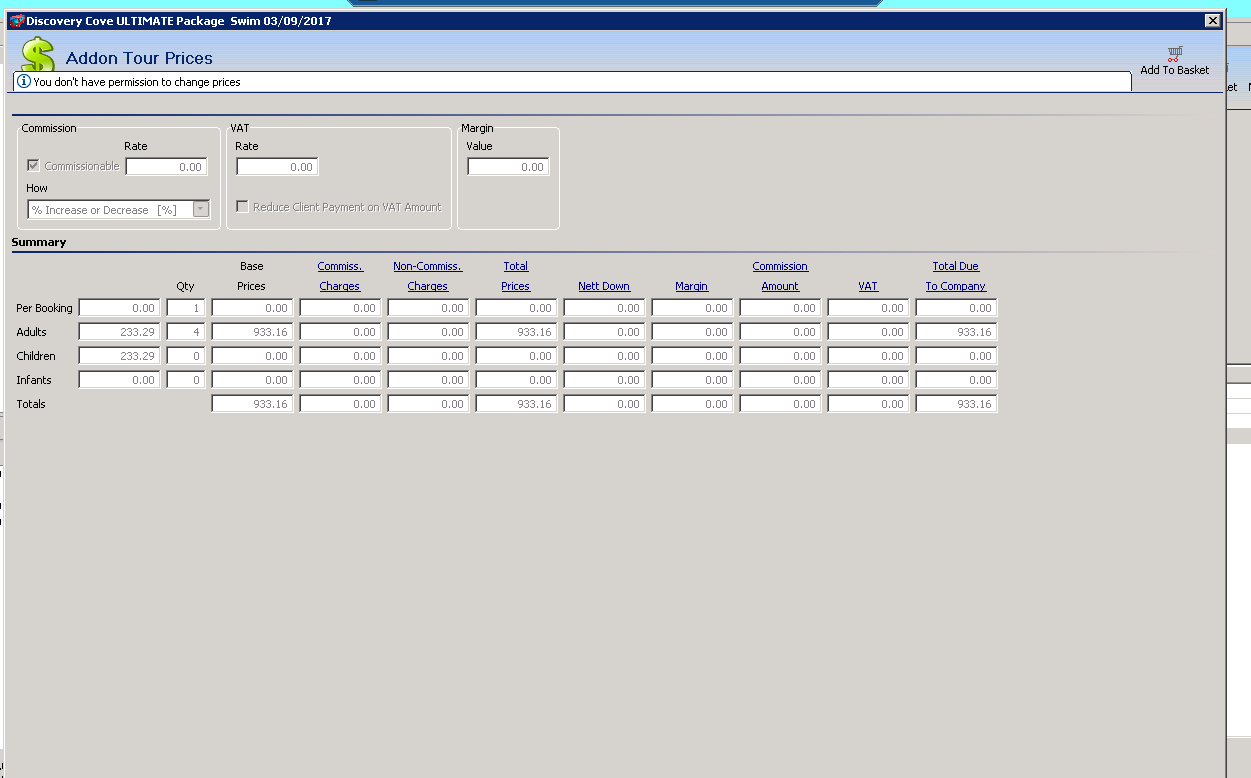Open the Commiss. Charges column link
Image resolution: width=1251 pixels, height=778 pixels.
340,276
